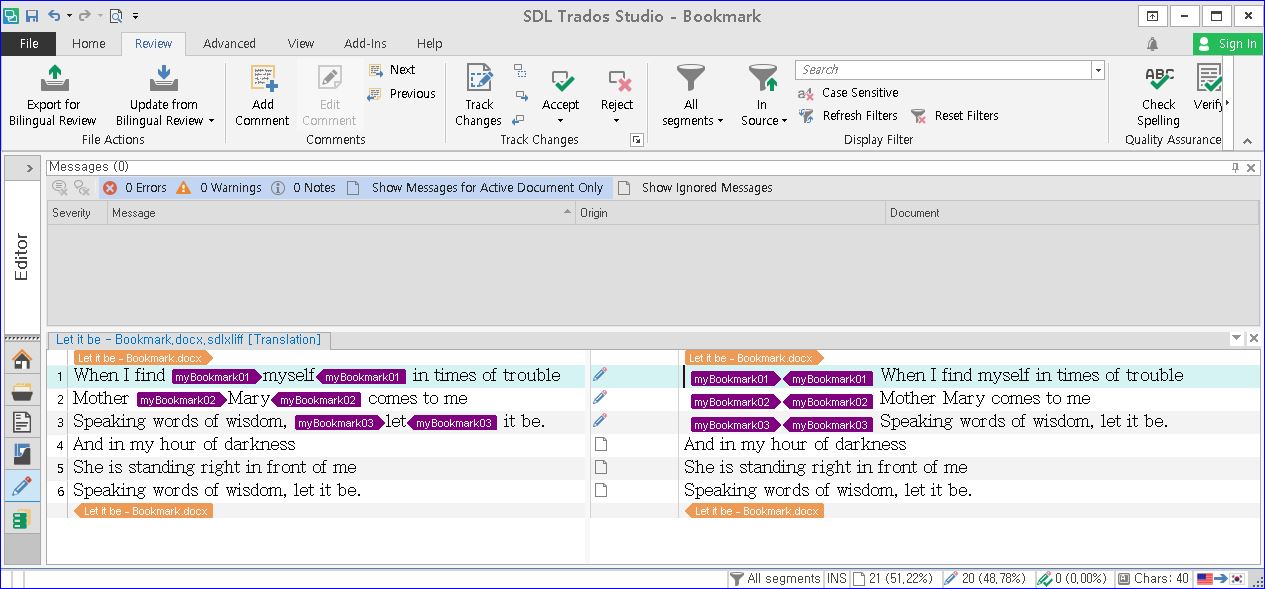The image size is (1265, 589).
Task: Click the Add Comment icon
Action: point(263,78)
